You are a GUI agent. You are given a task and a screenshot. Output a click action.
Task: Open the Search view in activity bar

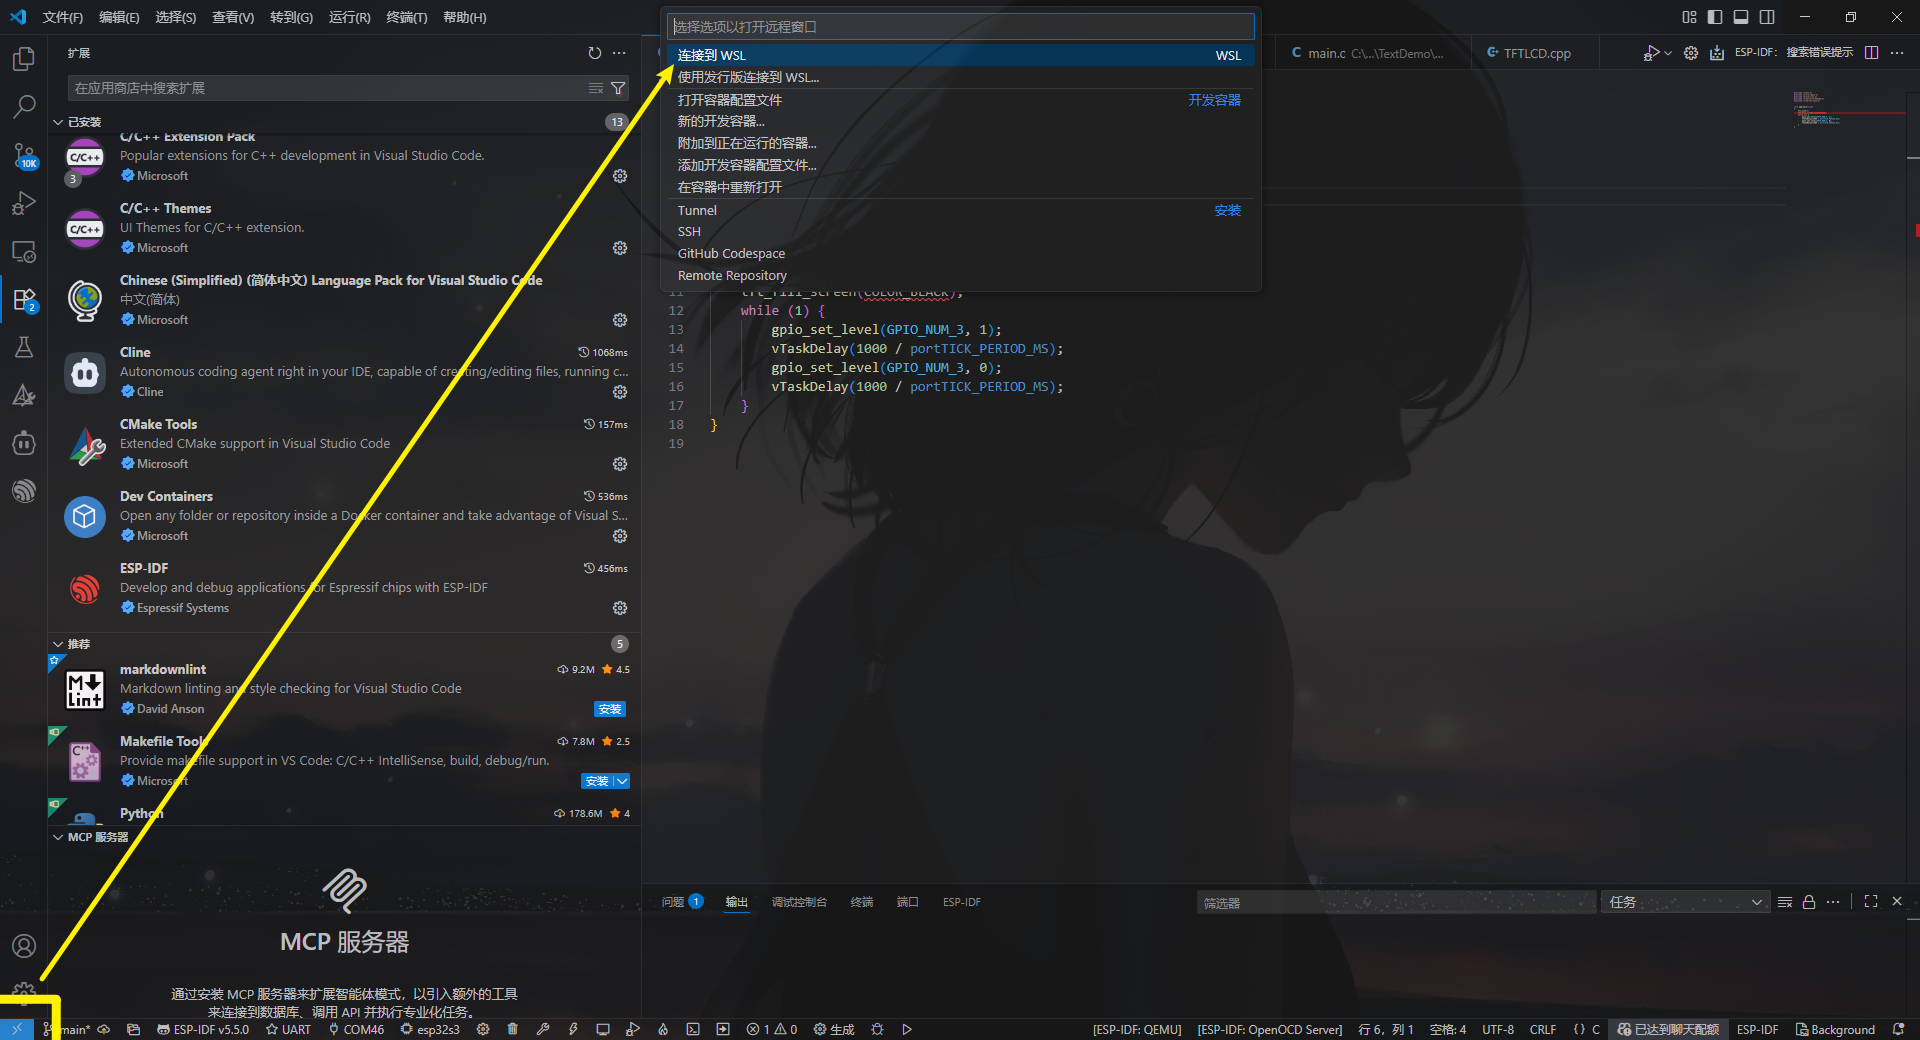[x=23, y=106]
